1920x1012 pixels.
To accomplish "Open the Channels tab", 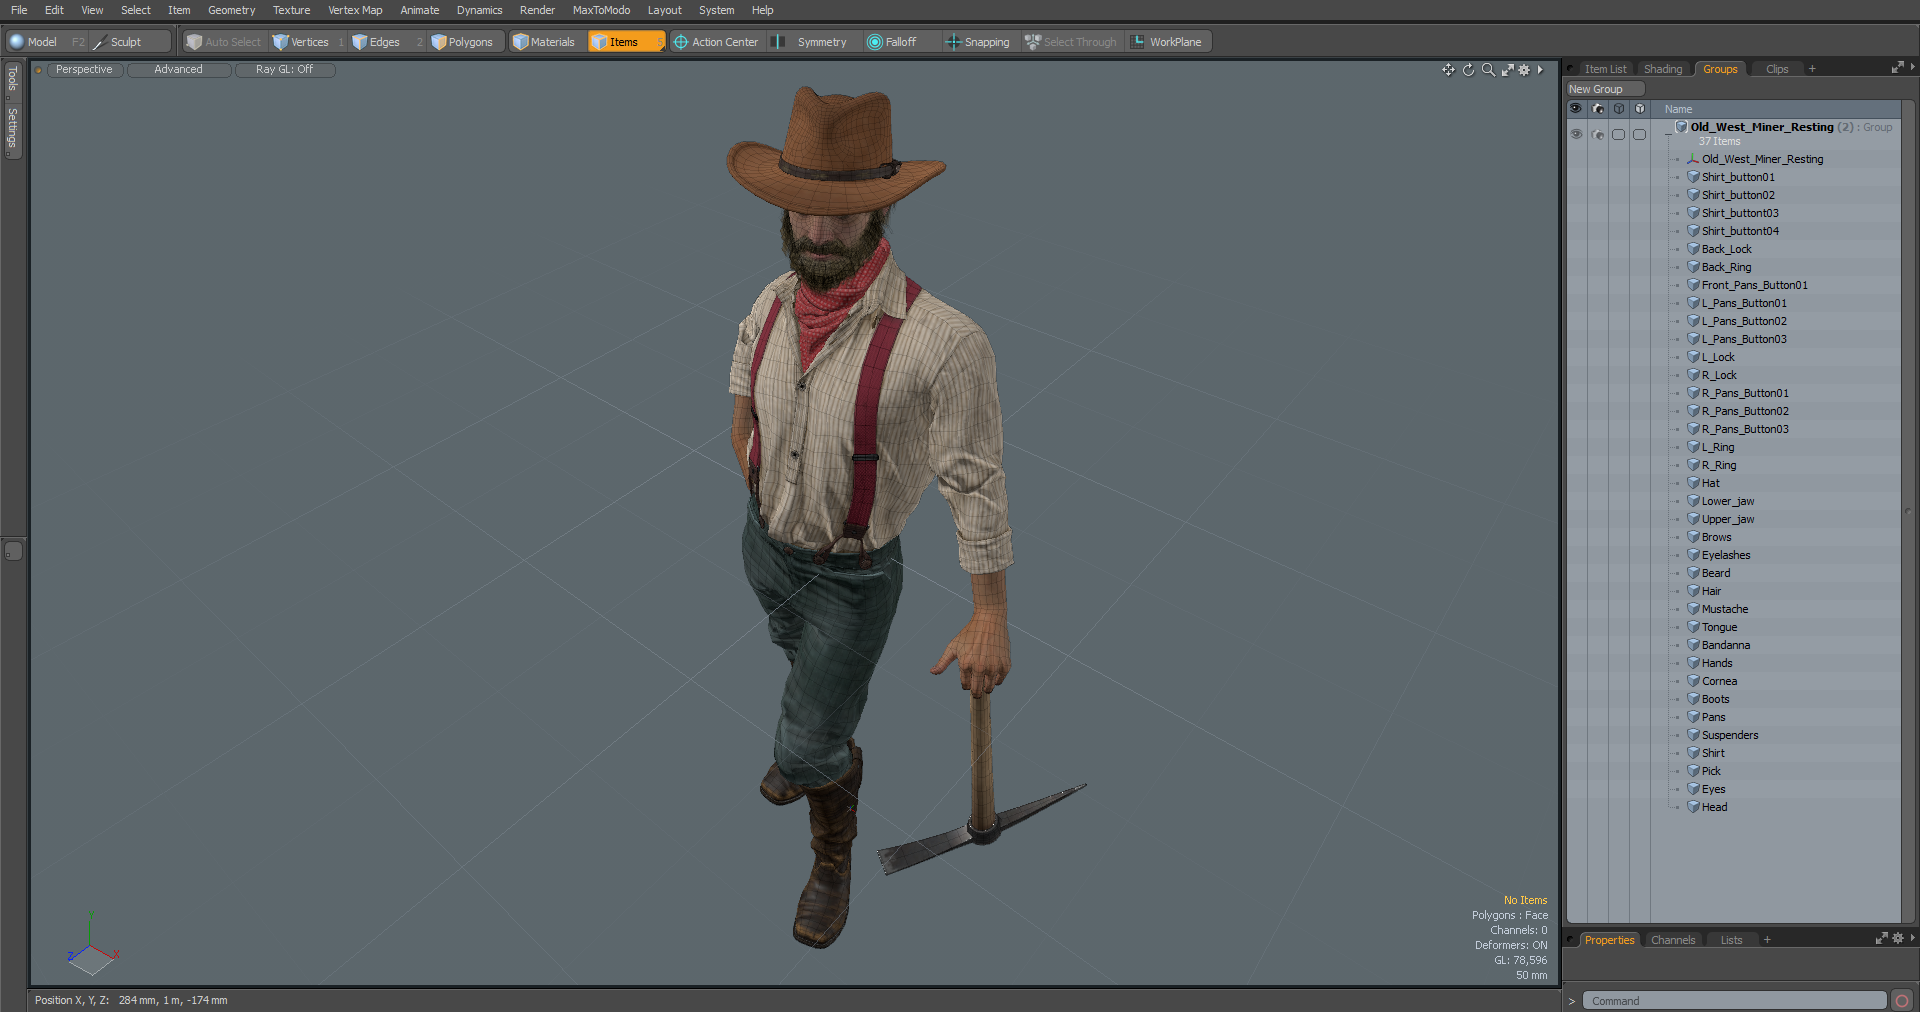I will coord(1673,940).
